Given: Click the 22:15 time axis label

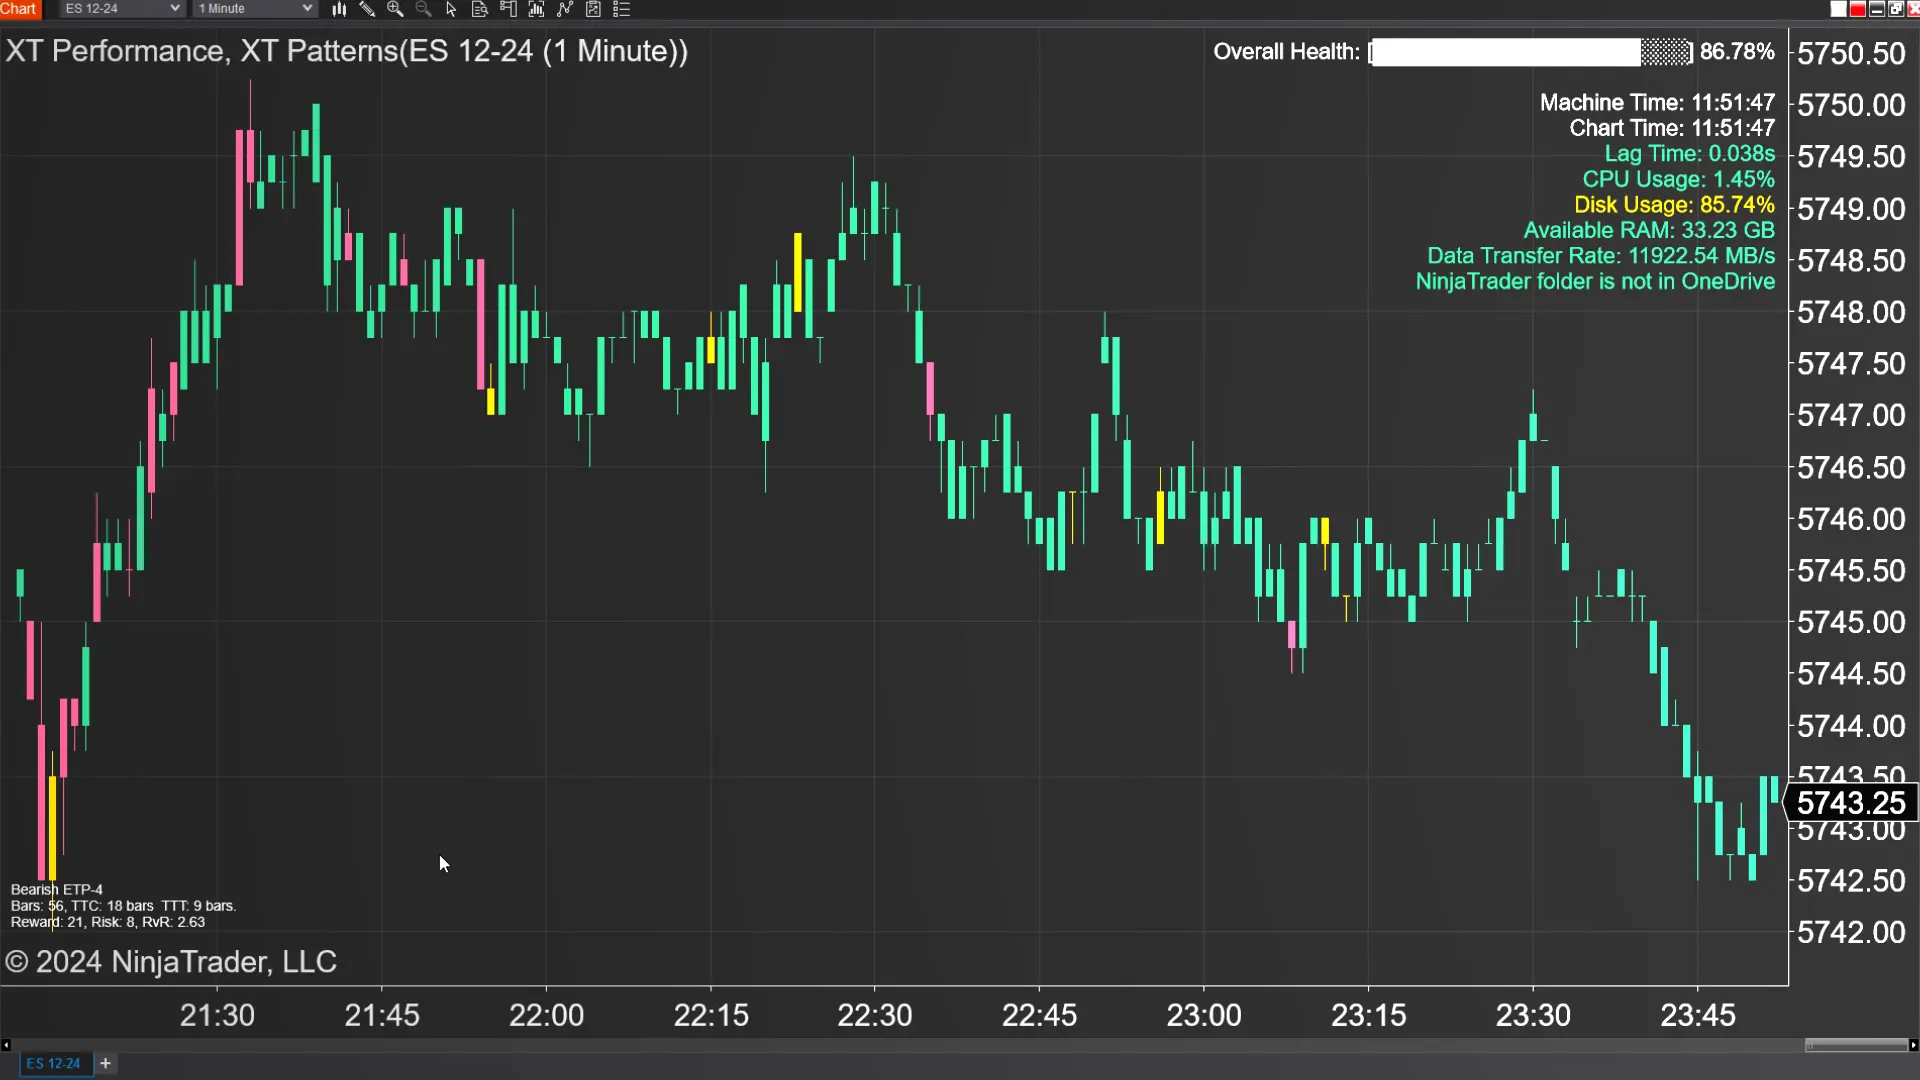Looking at the screenshot, I should click(x=711, y=1015).
